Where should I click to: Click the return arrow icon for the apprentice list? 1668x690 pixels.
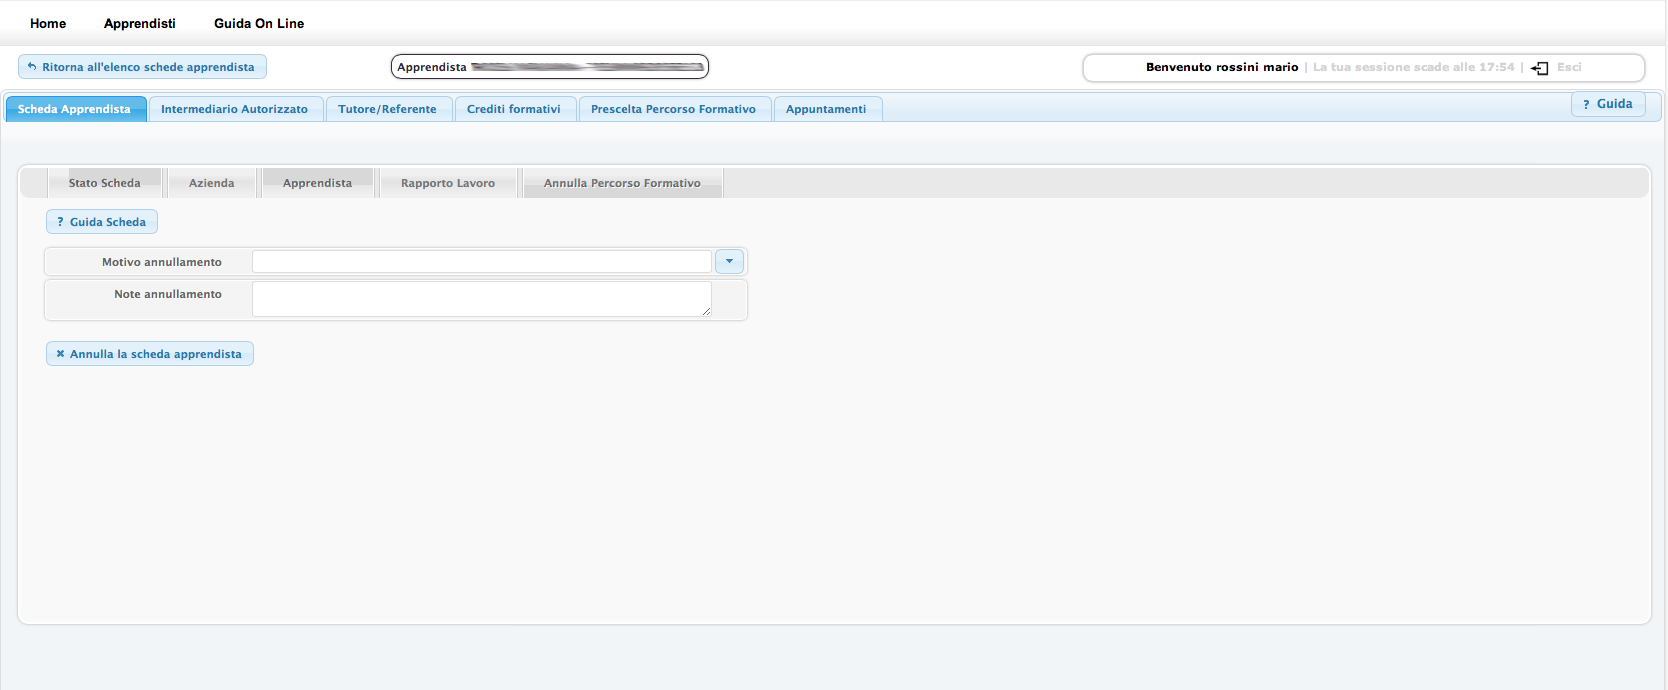pos(32,67)
